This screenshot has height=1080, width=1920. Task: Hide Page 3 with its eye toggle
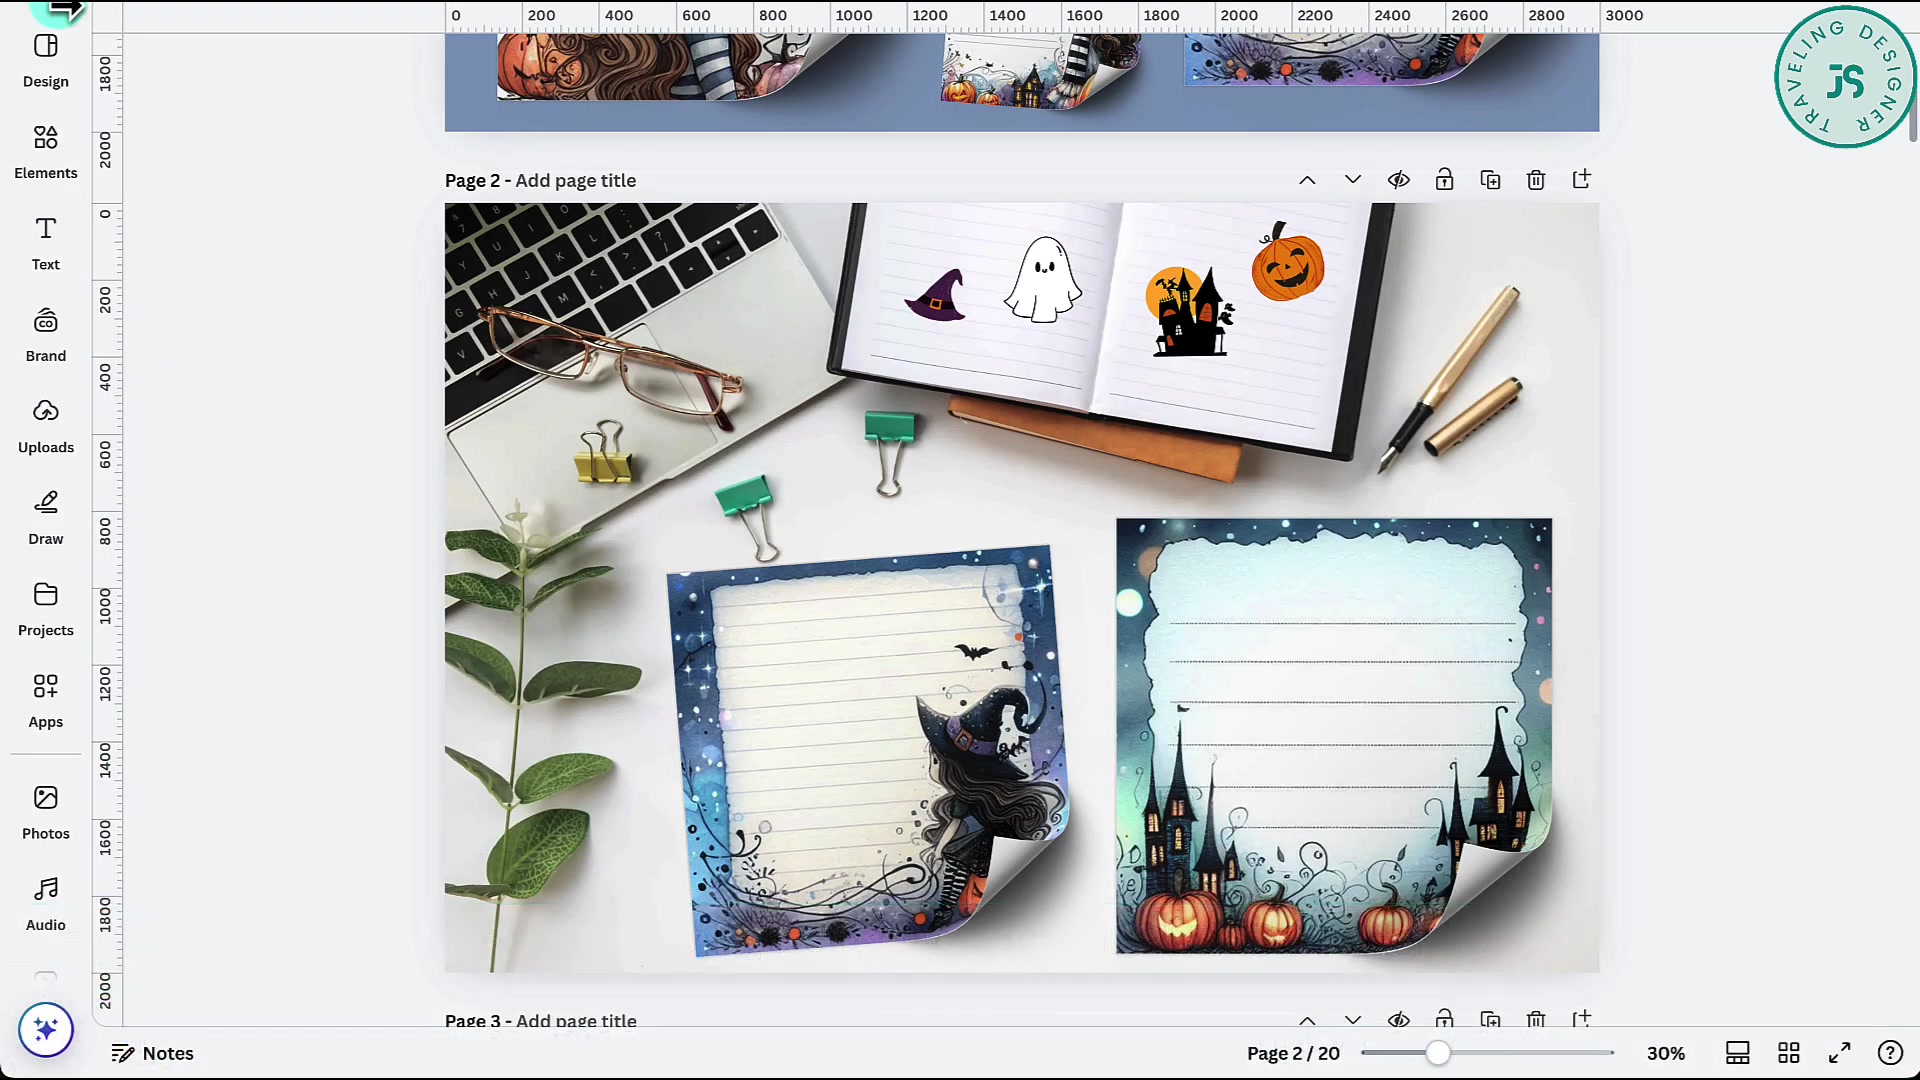[1399, 1020]
